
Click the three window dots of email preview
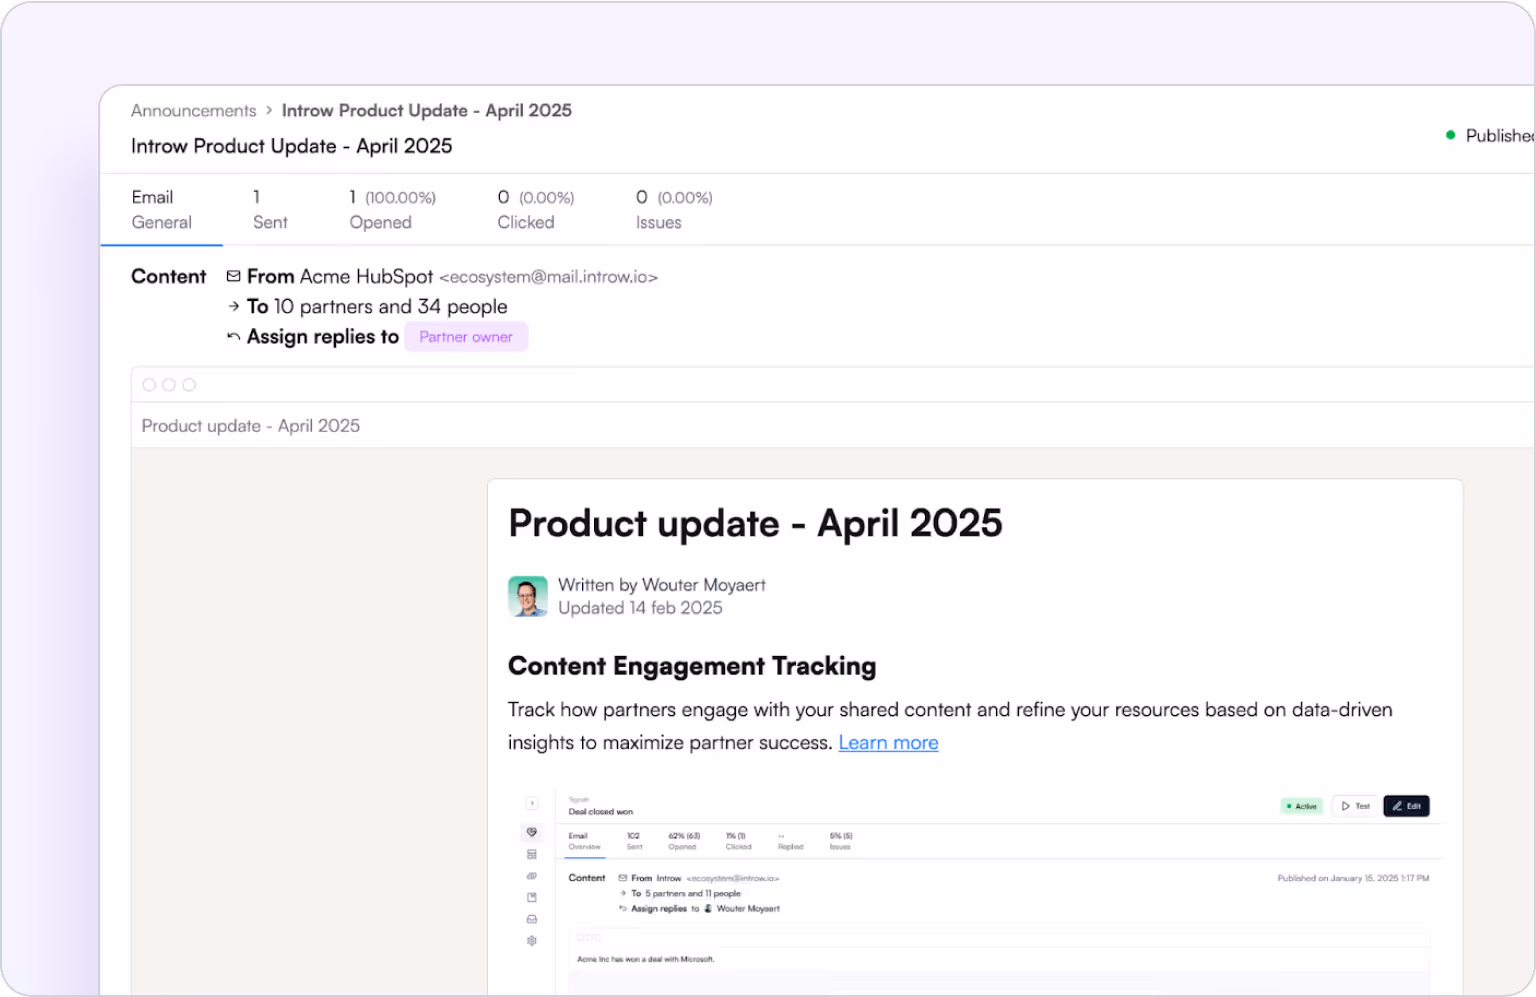169,385
